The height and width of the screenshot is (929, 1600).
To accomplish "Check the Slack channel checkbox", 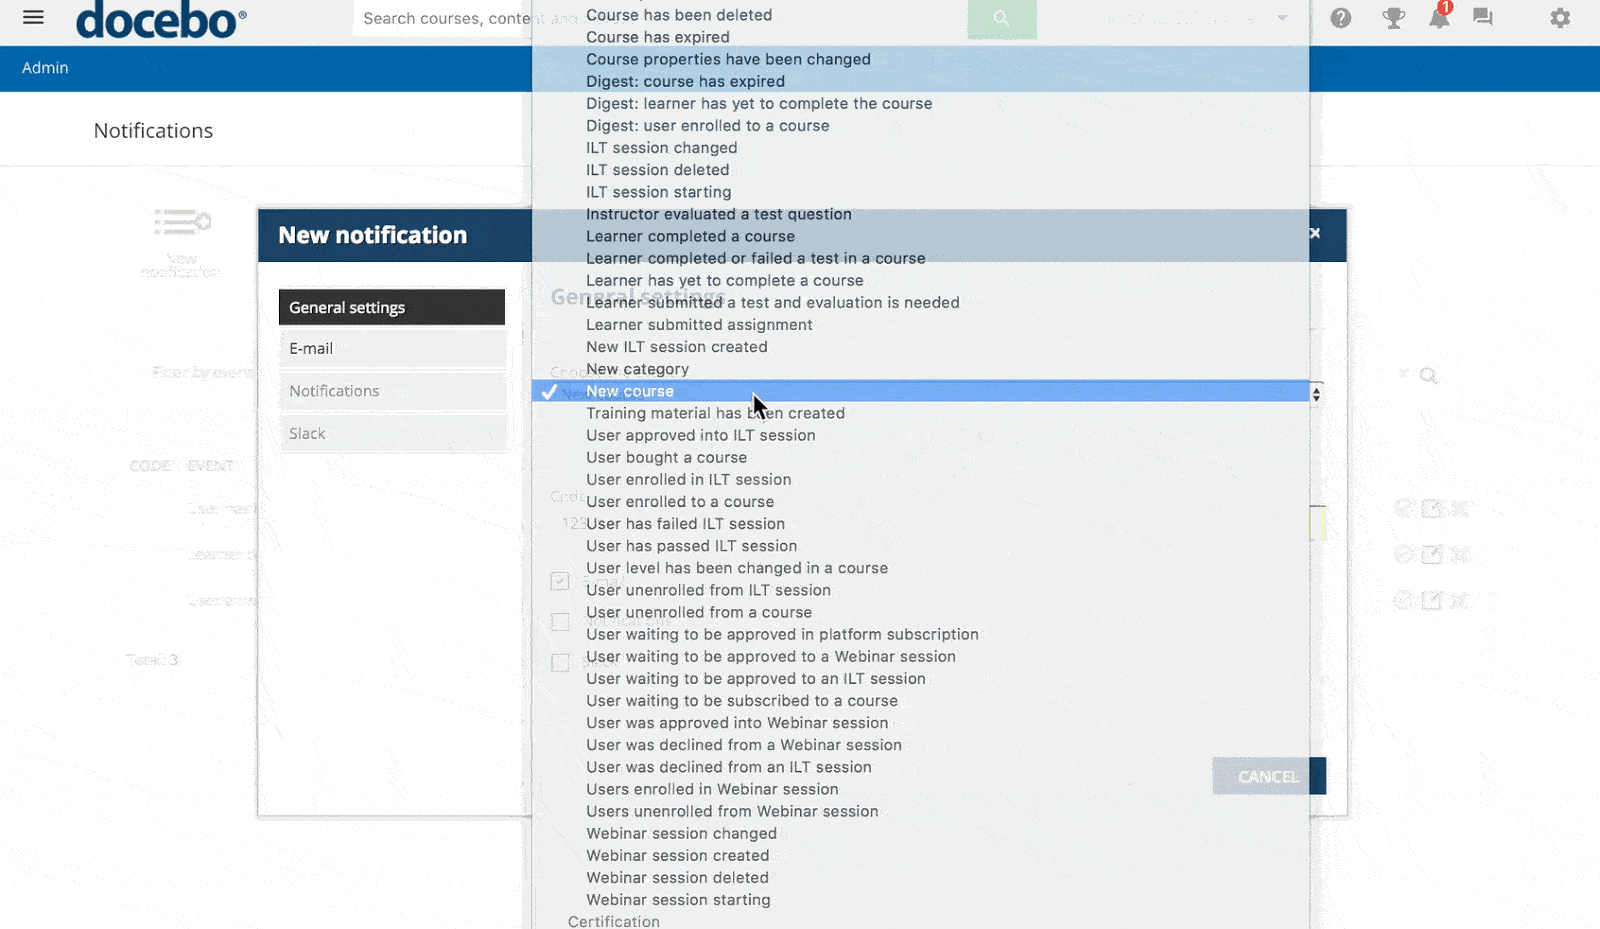I will 559,662.
